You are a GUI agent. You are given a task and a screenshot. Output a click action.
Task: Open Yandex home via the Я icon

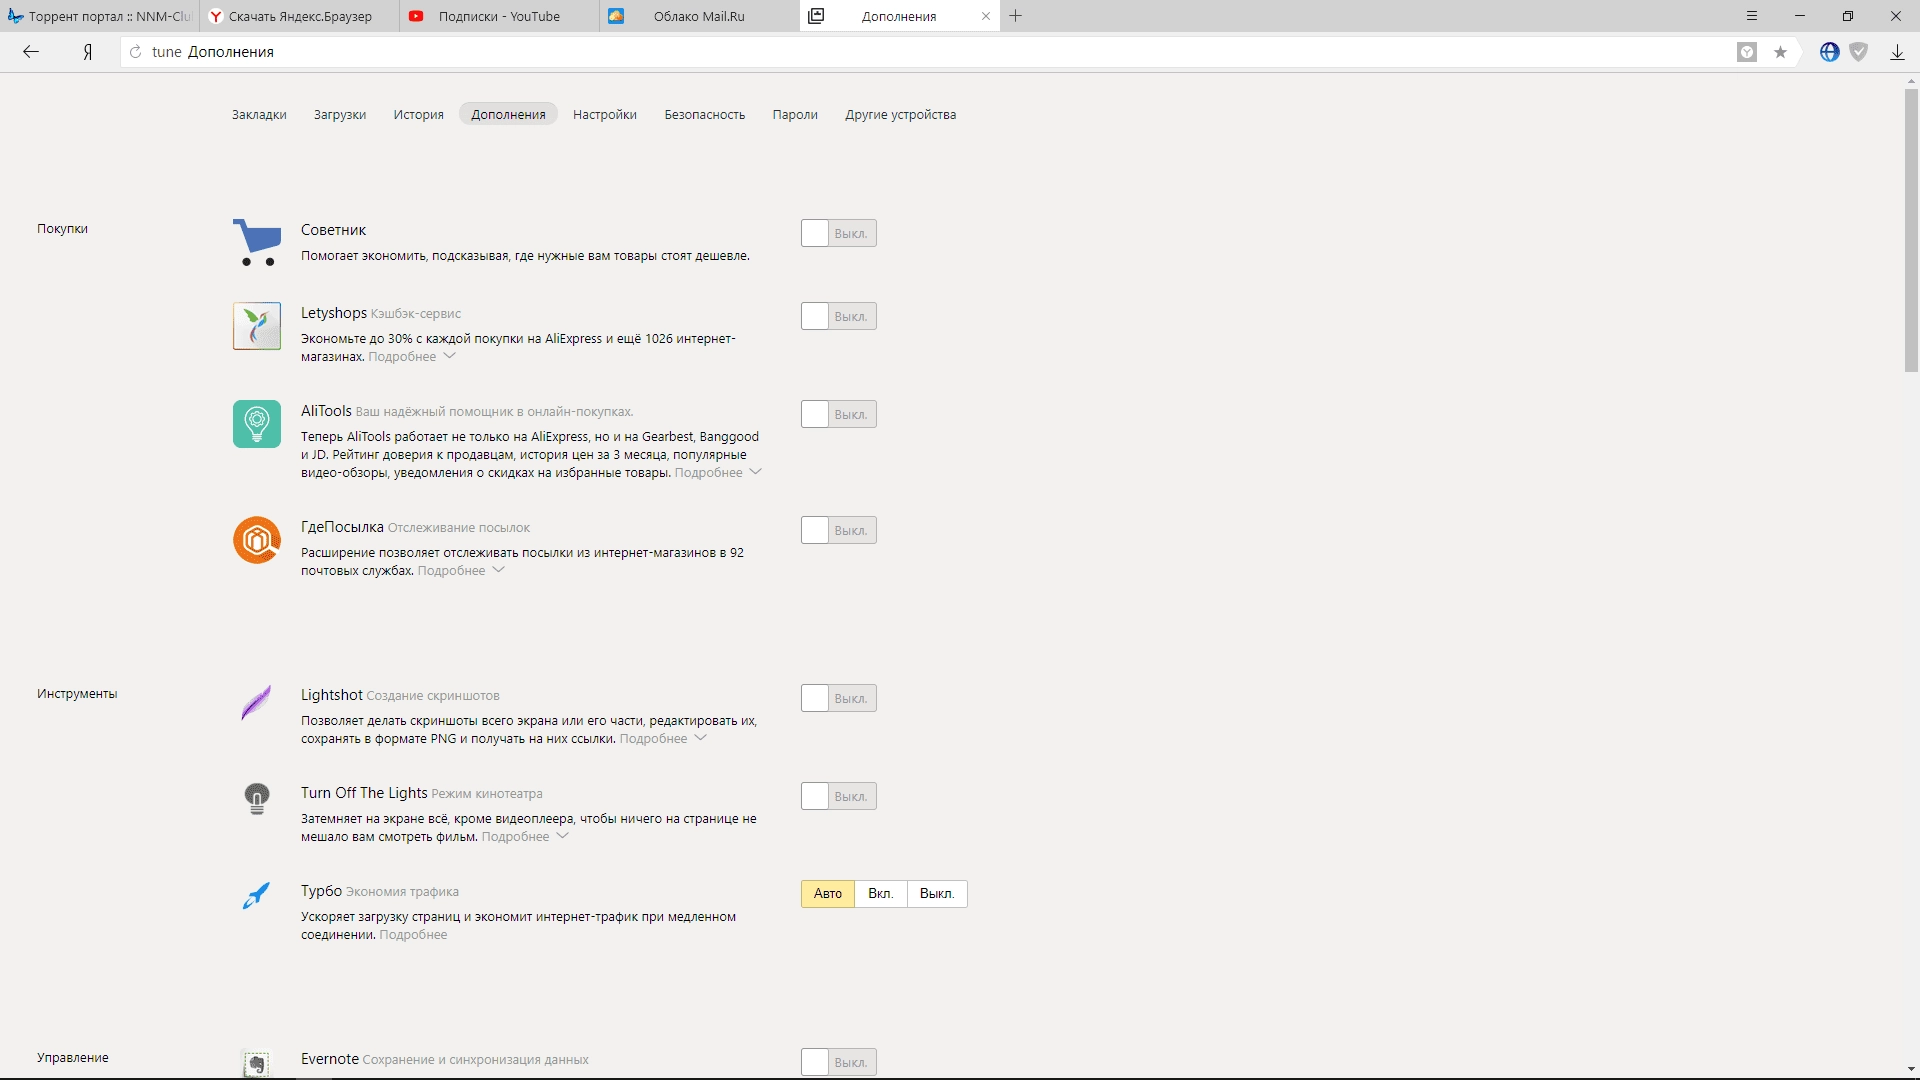point(88,52)
